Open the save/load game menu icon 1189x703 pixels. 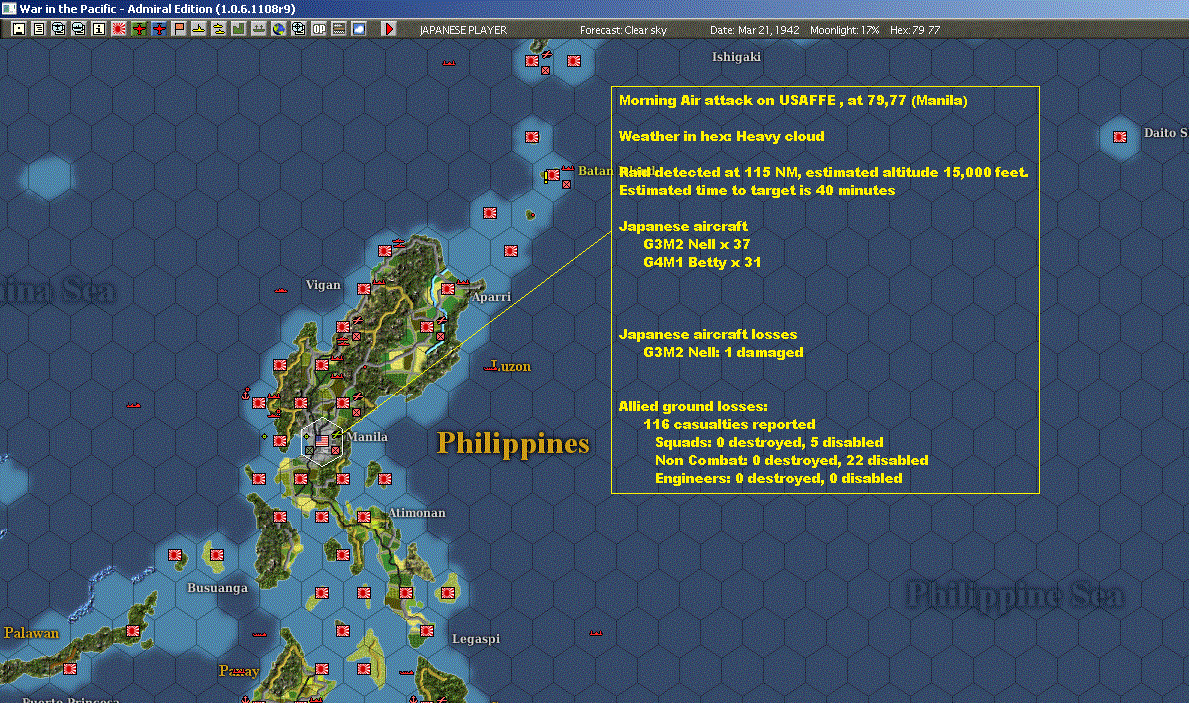click(x=19, y=29)
